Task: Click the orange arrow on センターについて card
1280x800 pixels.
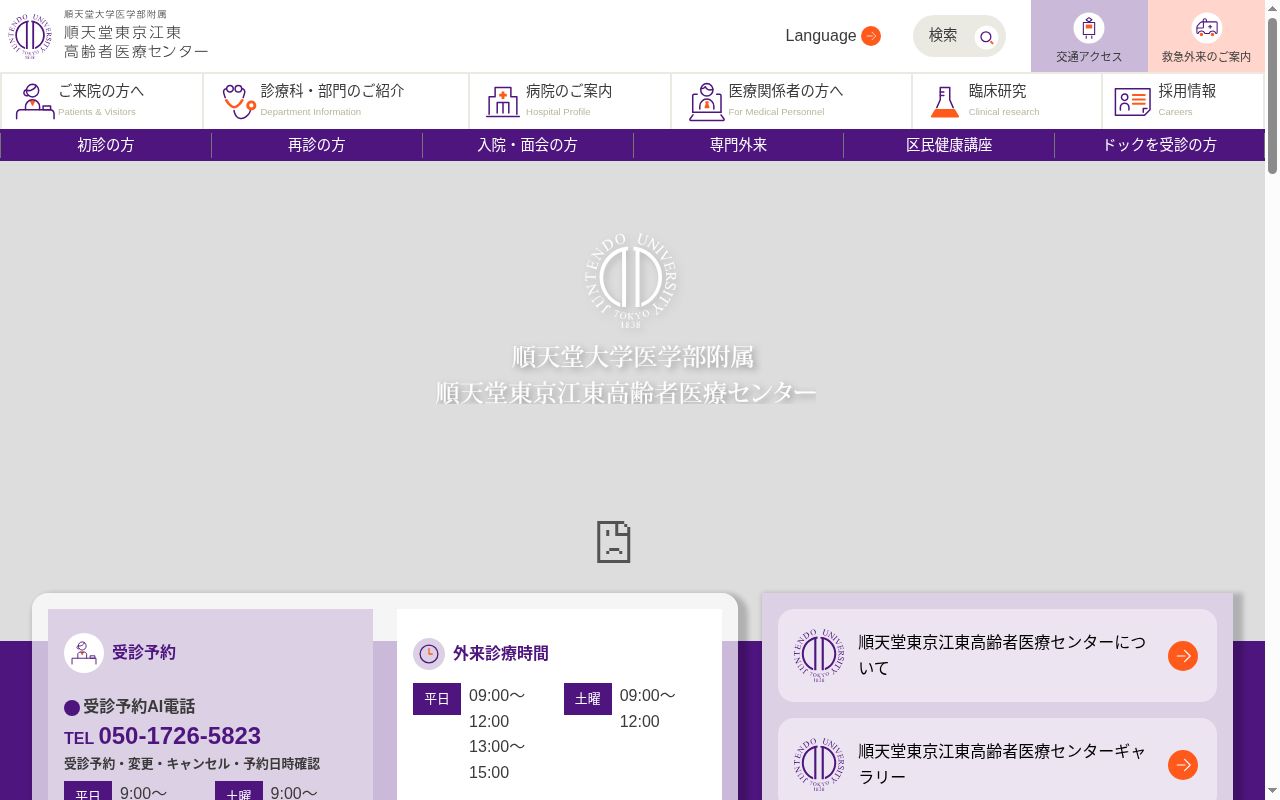Action: pos(1183,656)
